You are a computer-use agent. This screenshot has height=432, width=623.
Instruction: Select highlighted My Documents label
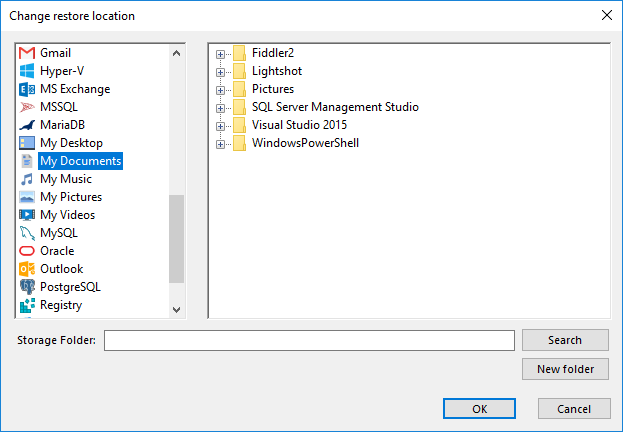(x=80, y=161)
